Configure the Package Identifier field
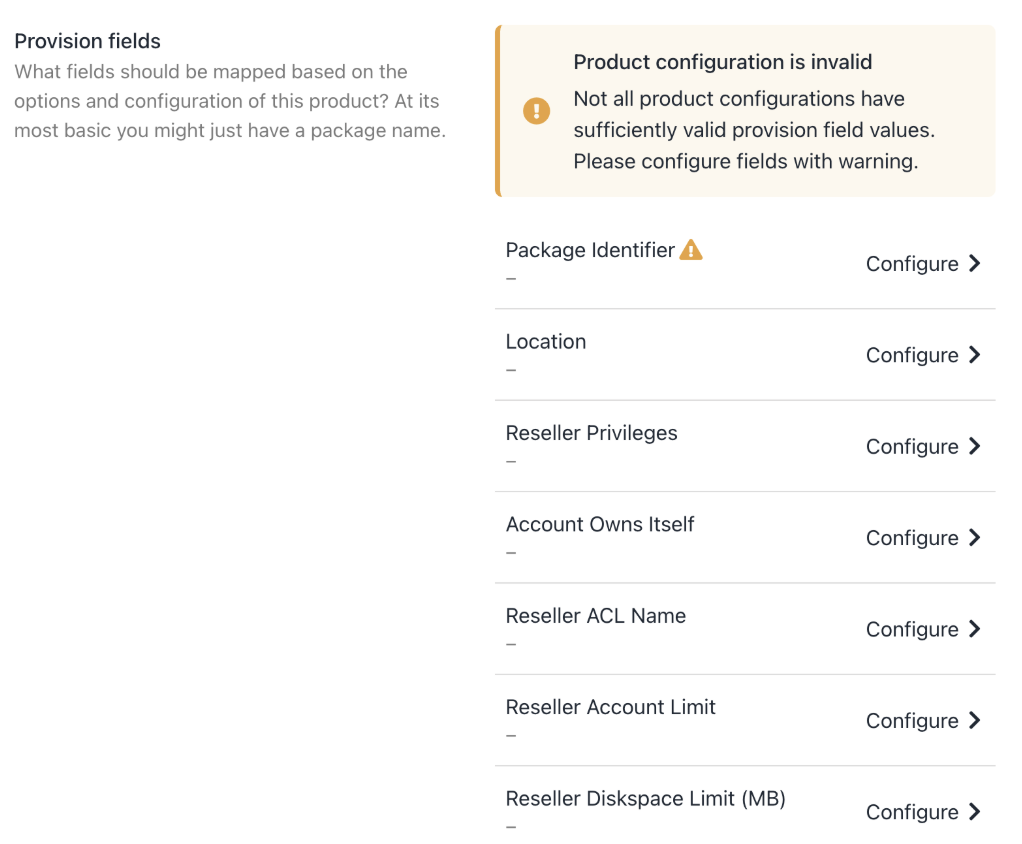This screenshot has height=844, width=1022. [912, 264]
